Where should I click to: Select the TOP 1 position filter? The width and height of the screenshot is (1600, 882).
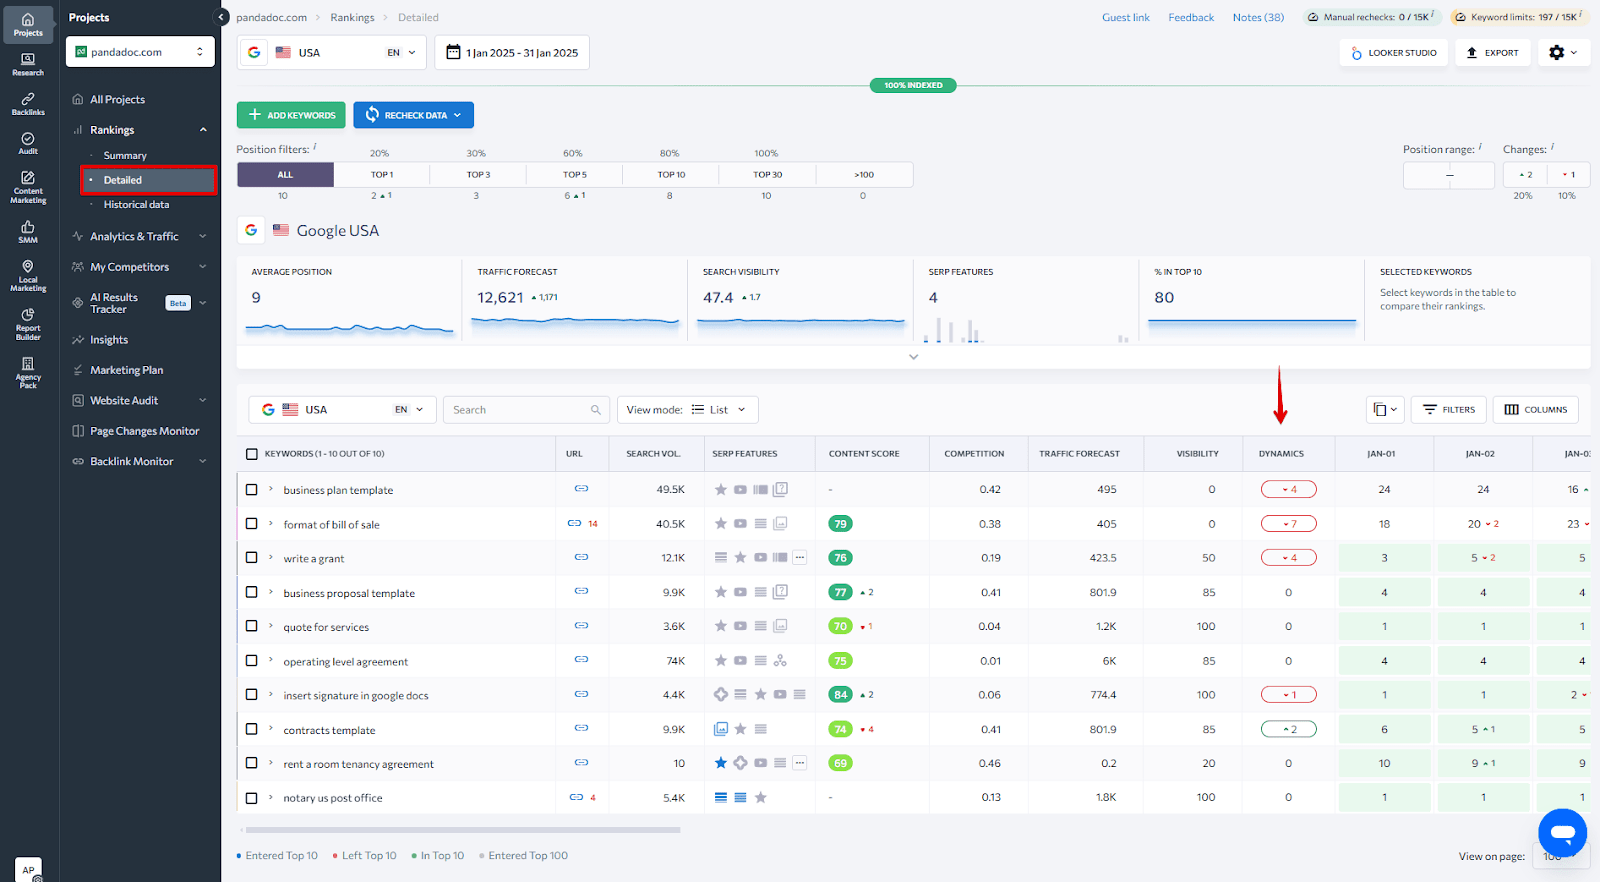(x=382, y=175)
